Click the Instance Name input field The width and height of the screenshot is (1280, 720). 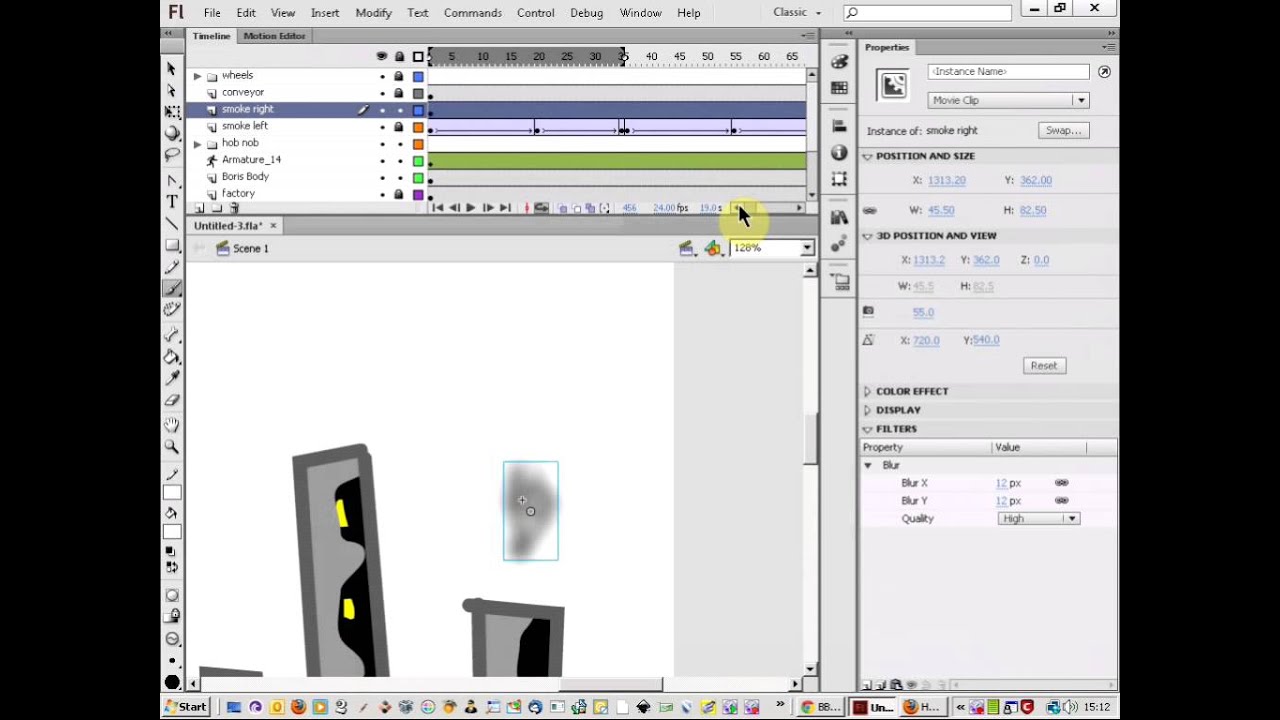1008,72
